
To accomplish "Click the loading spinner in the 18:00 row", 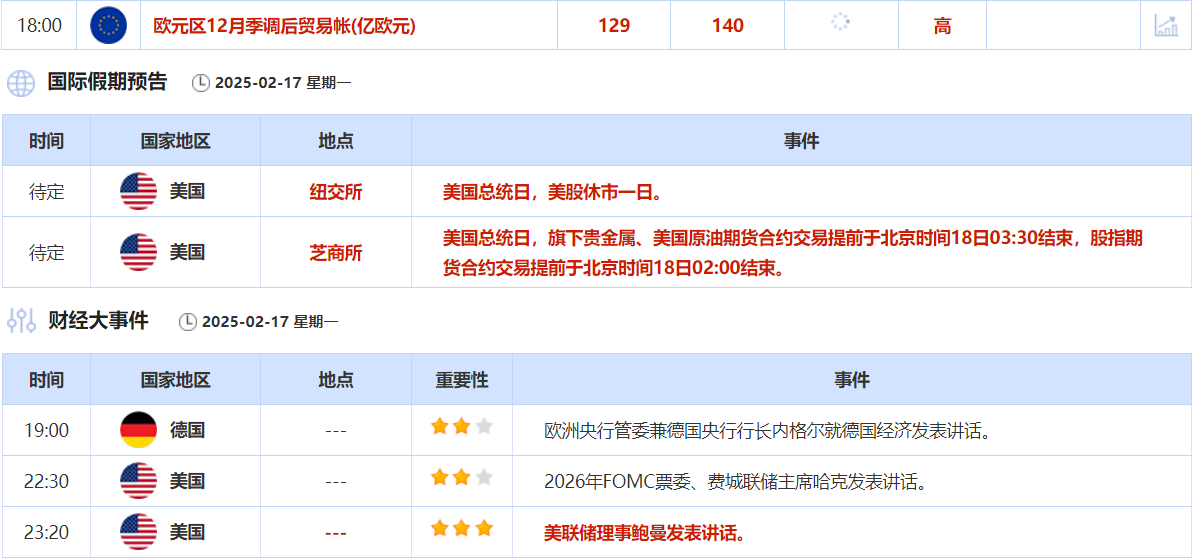I will tap(841, 22).
